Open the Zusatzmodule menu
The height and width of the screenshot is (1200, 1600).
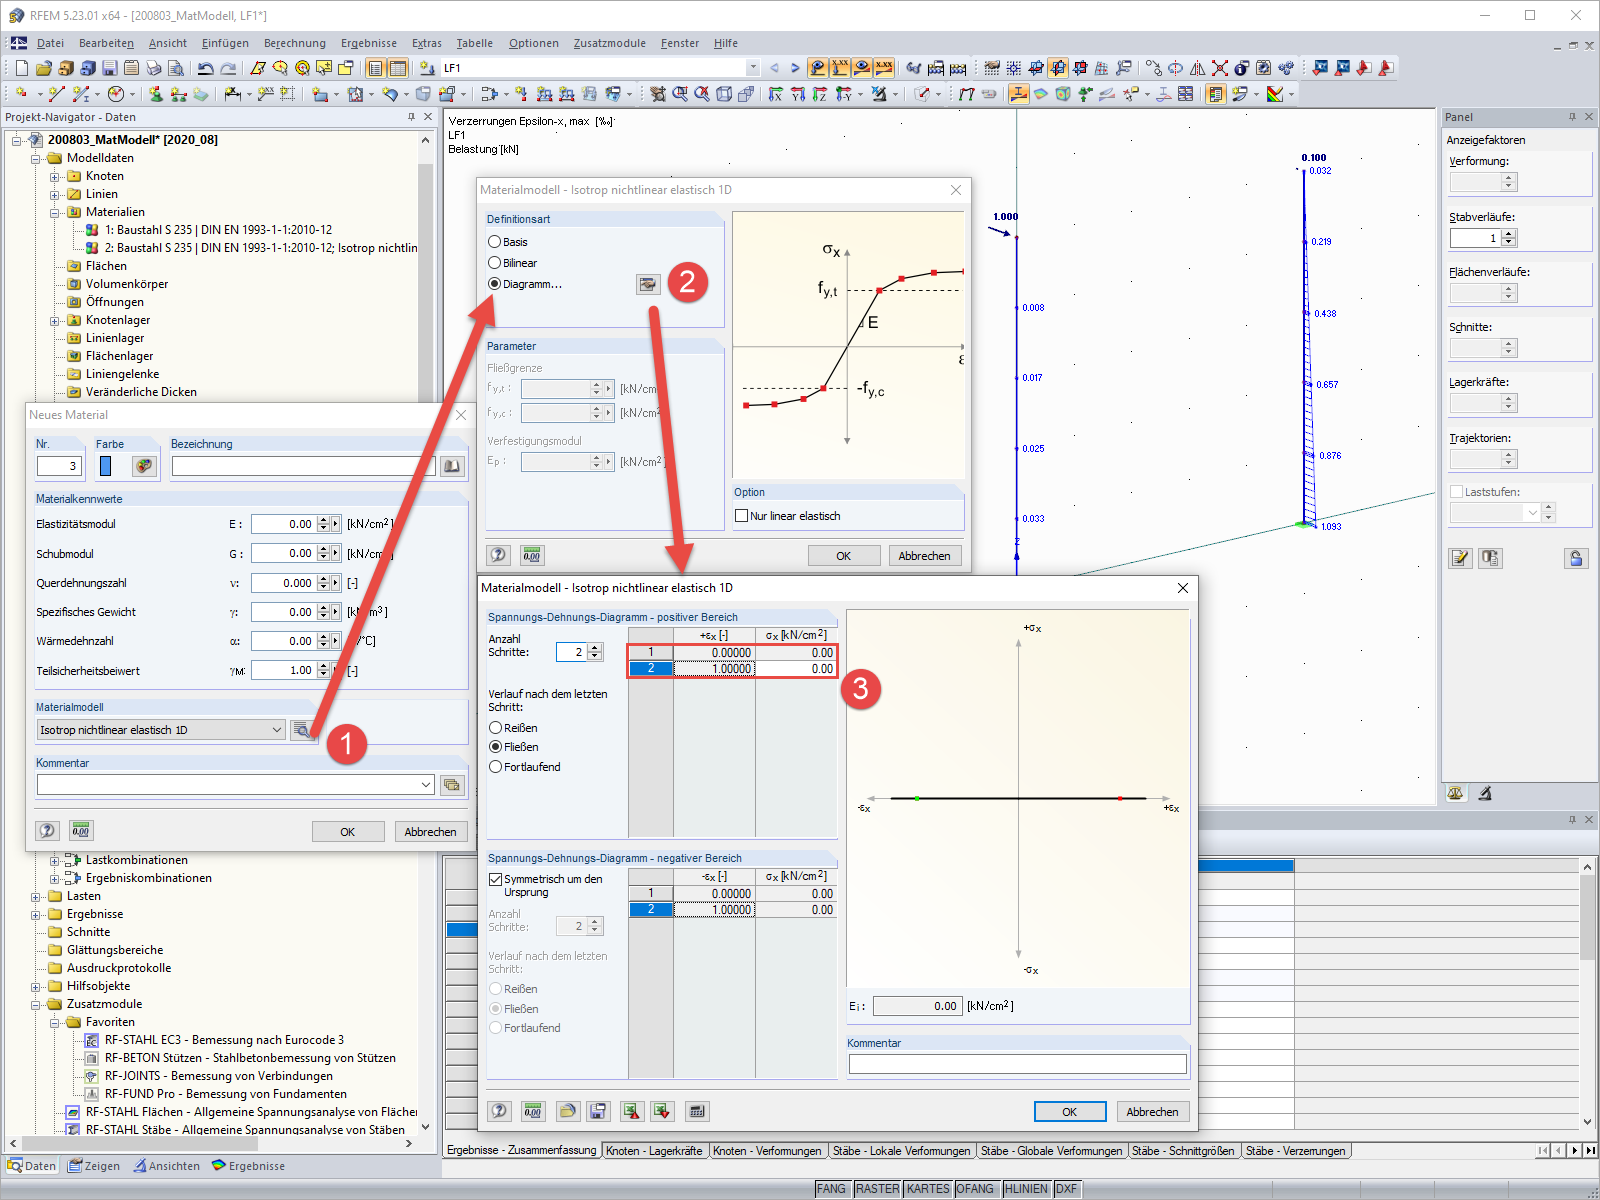point(610,43)
